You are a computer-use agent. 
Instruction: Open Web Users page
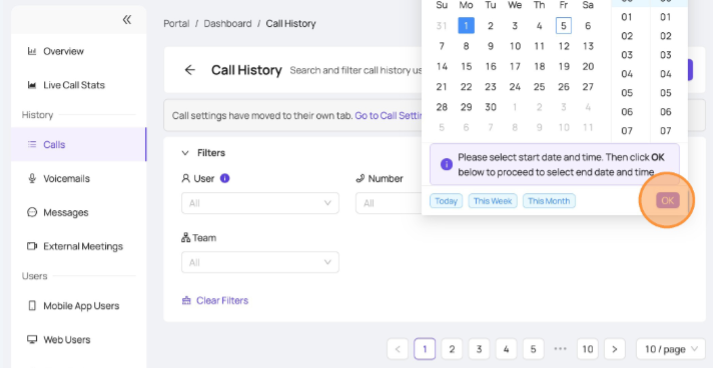pos(79,339)
